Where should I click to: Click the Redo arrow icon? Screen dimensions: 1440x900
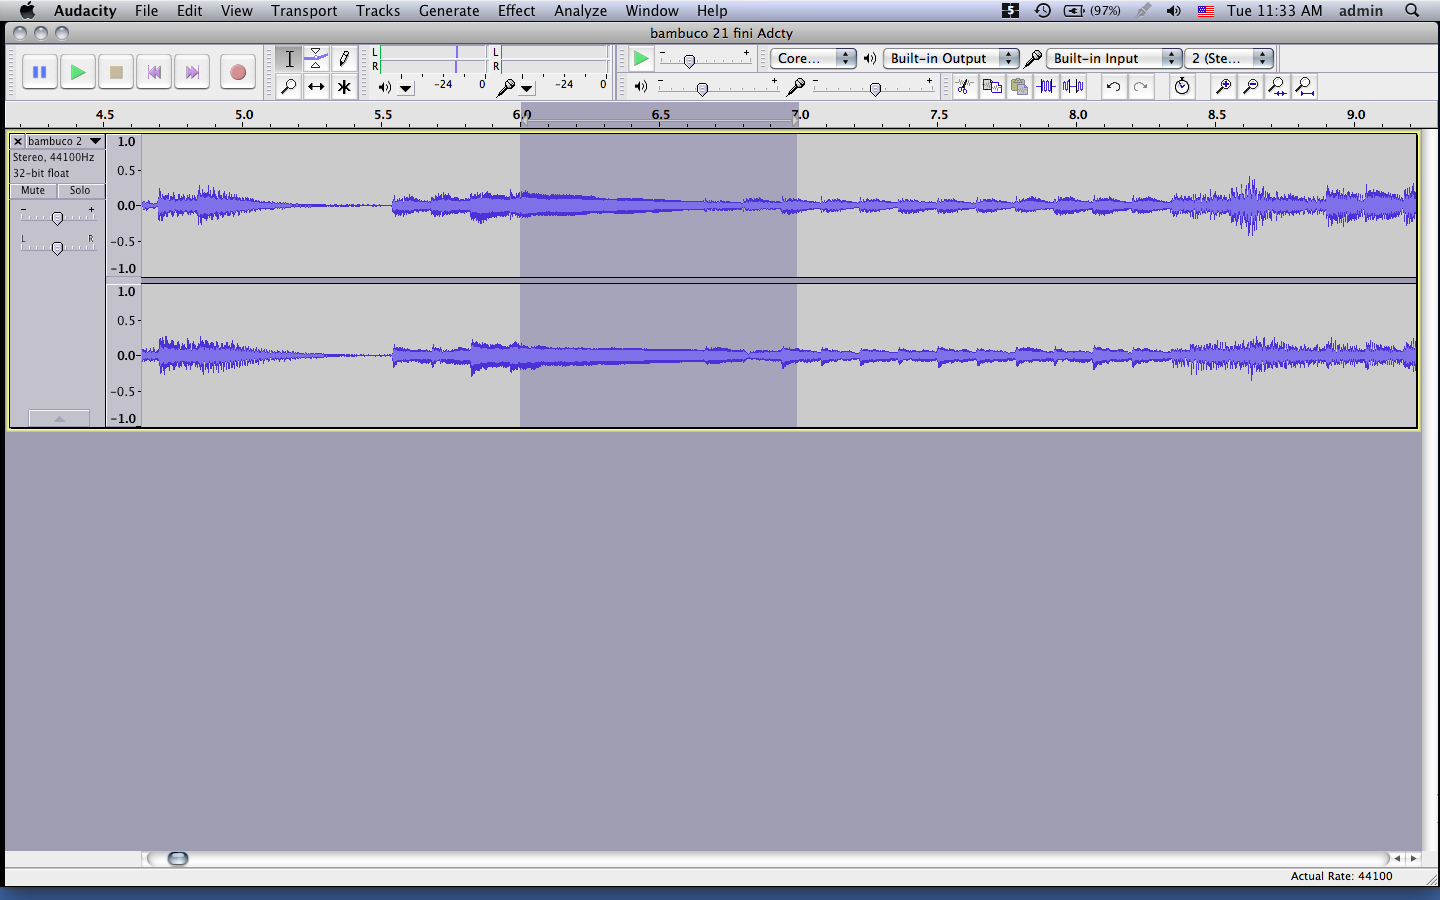coord(1140,87)
